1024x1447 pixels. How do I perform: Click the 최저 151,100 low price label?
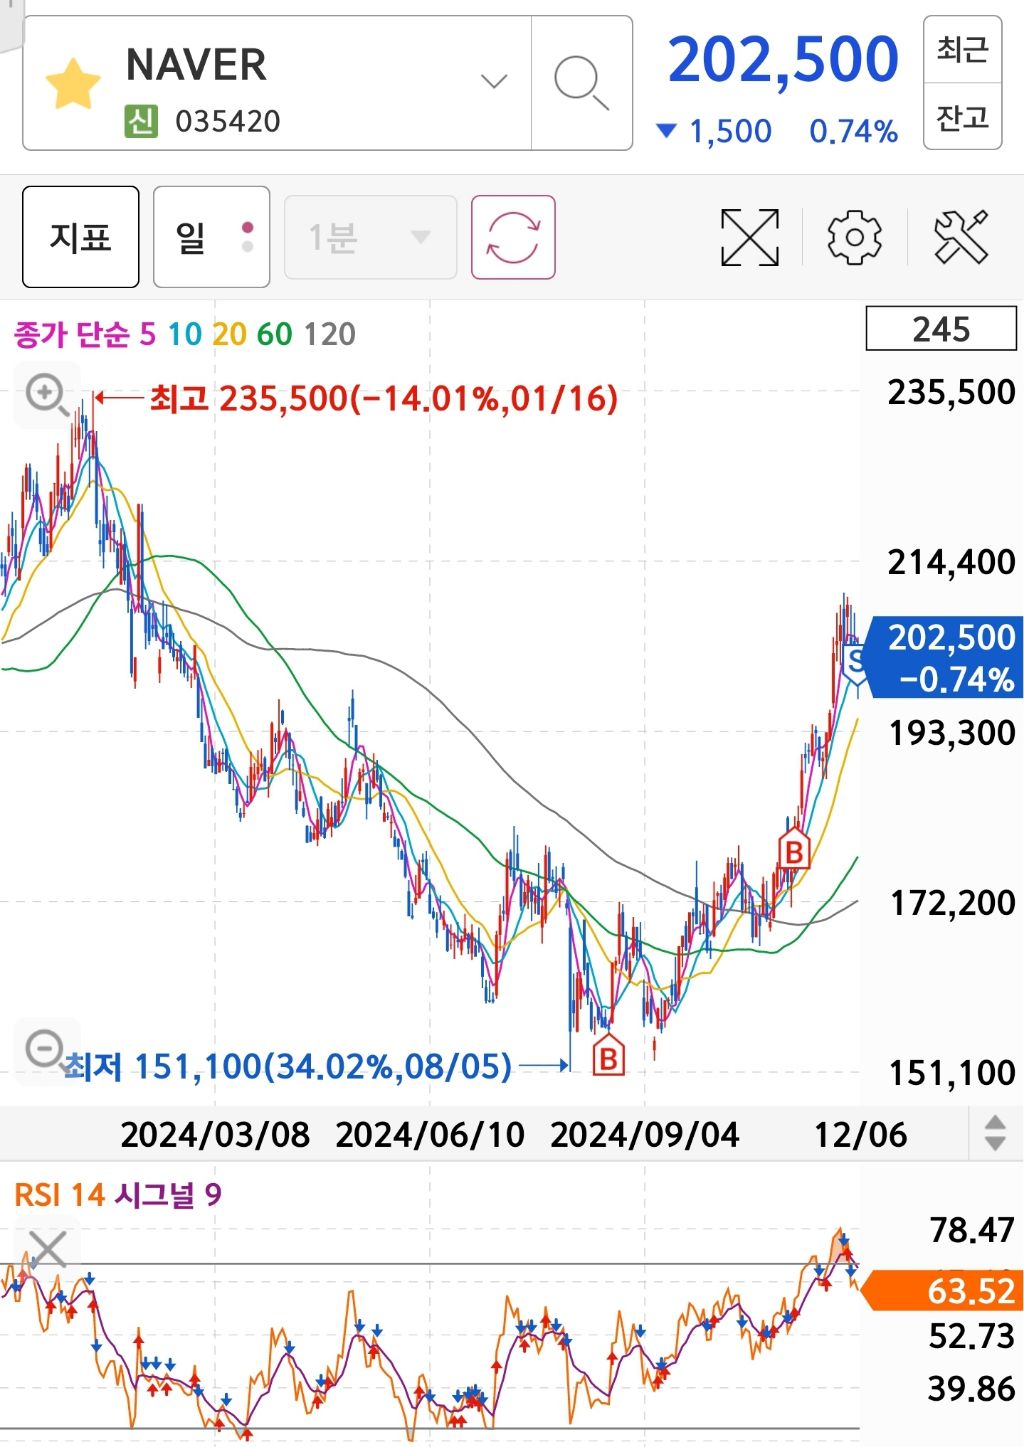point(287,1065)
